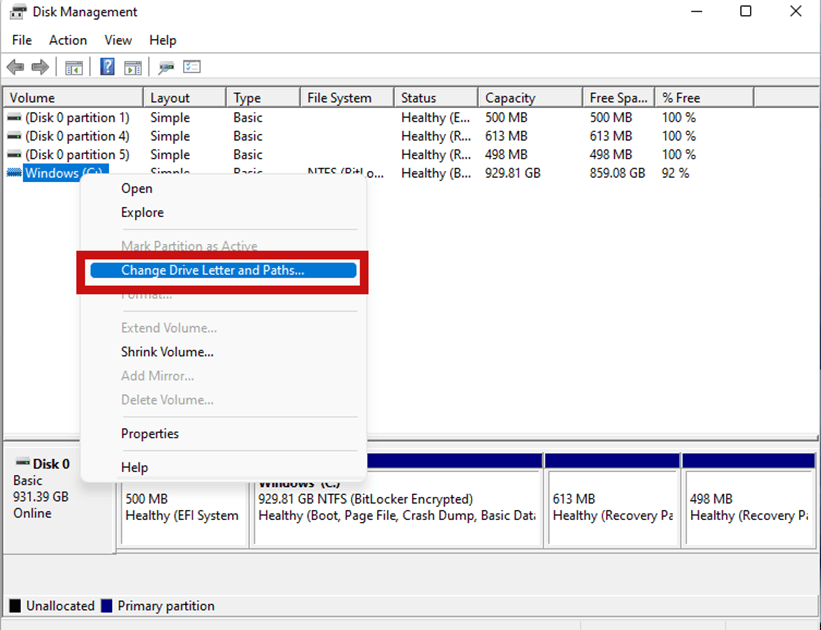Click the Settings checklist toolbar icon
821x630 pixels.
pos(192,67)
